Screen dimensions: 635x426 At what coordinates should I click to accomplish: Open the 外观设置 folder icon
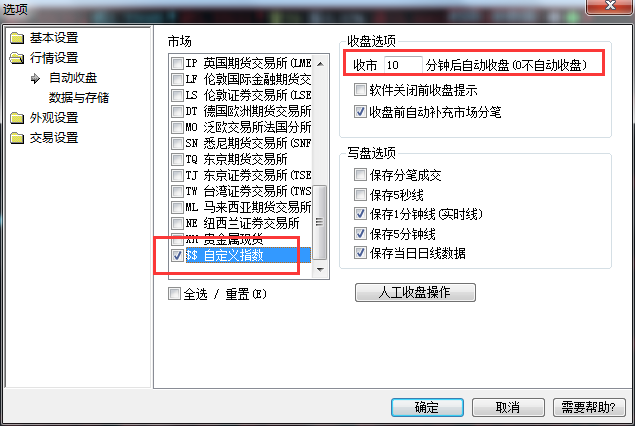pos(17,118)
